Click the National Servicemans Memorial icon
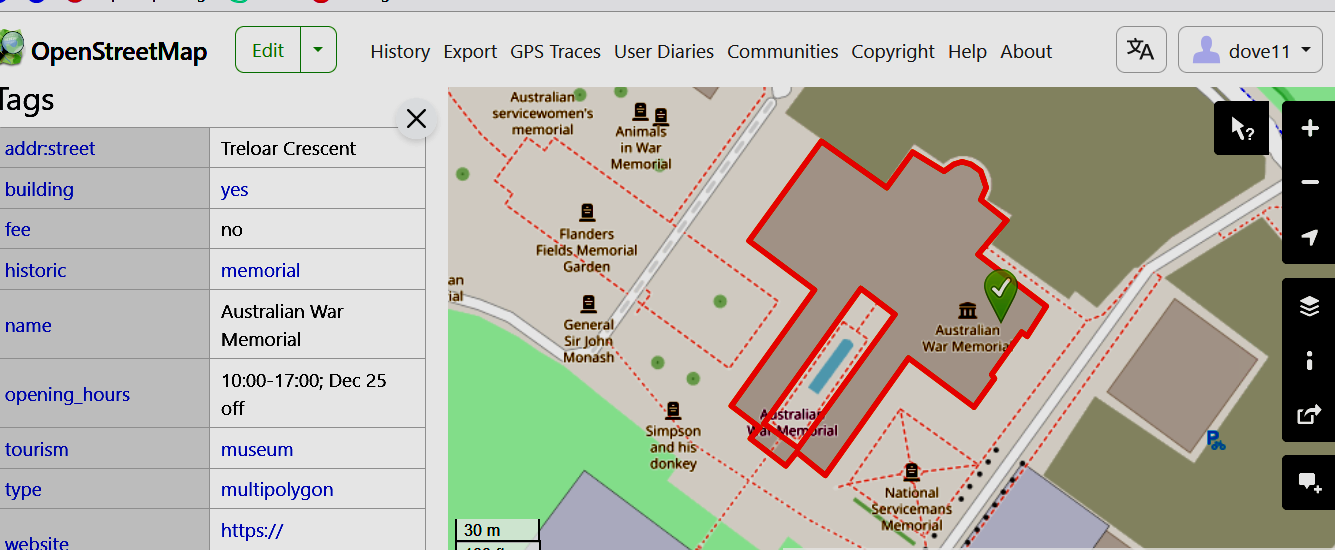Image resolution: width=1335 pixels, height=550 pixels. click(911, 471)
